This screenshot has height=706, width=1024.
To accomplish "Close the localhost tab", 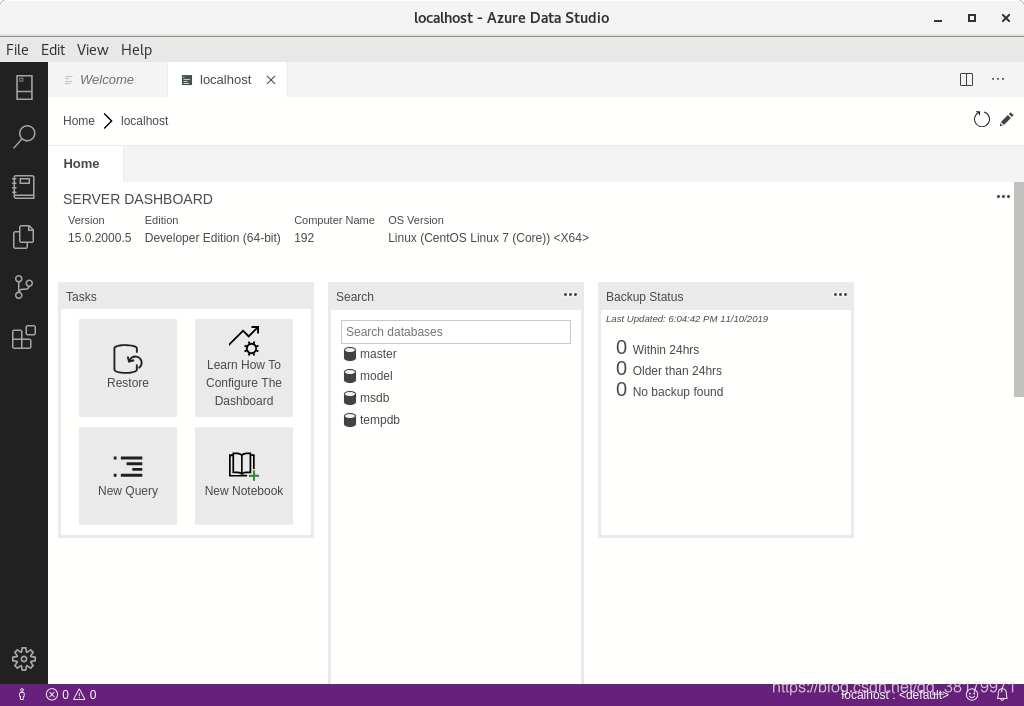I will 271,80.
